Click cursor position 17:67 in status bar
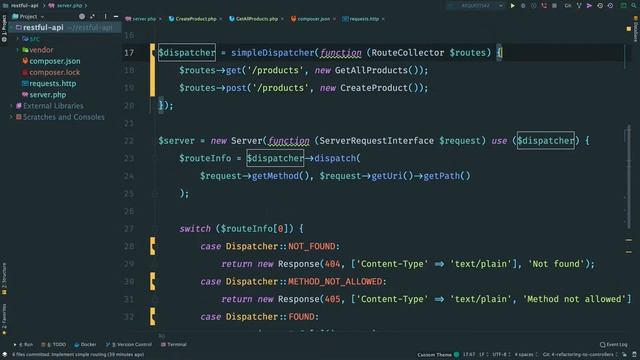The height and width of the screenshot is (360, 640). [x=469, y=355]
